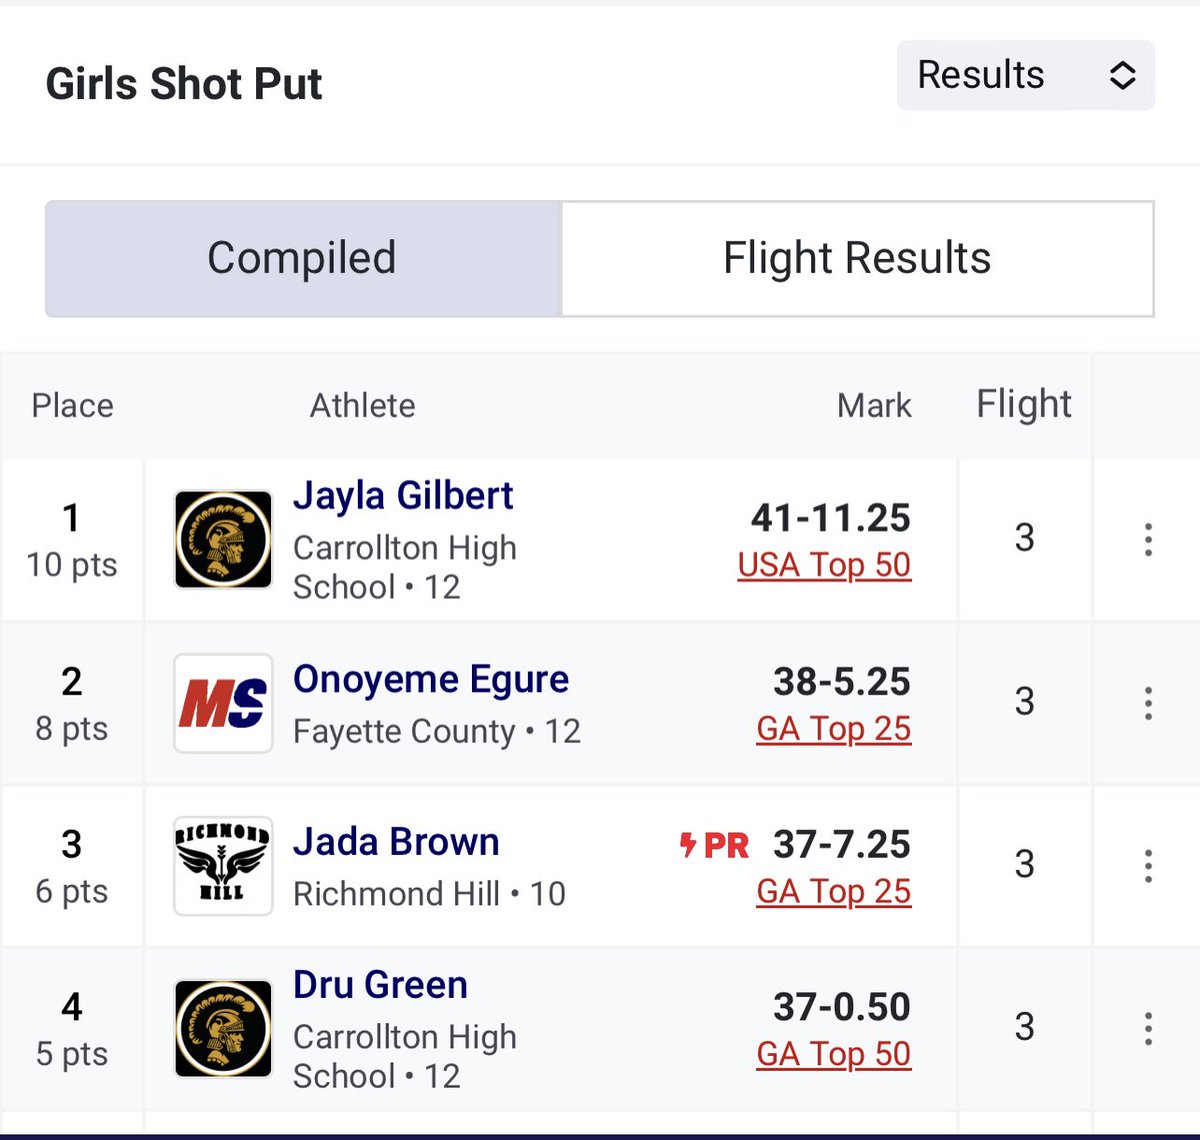Click the Carrollton Trojan logo beside Jayla Gilbert
The height and width of the screenshot is (1140, 1200).
point(223,539)
